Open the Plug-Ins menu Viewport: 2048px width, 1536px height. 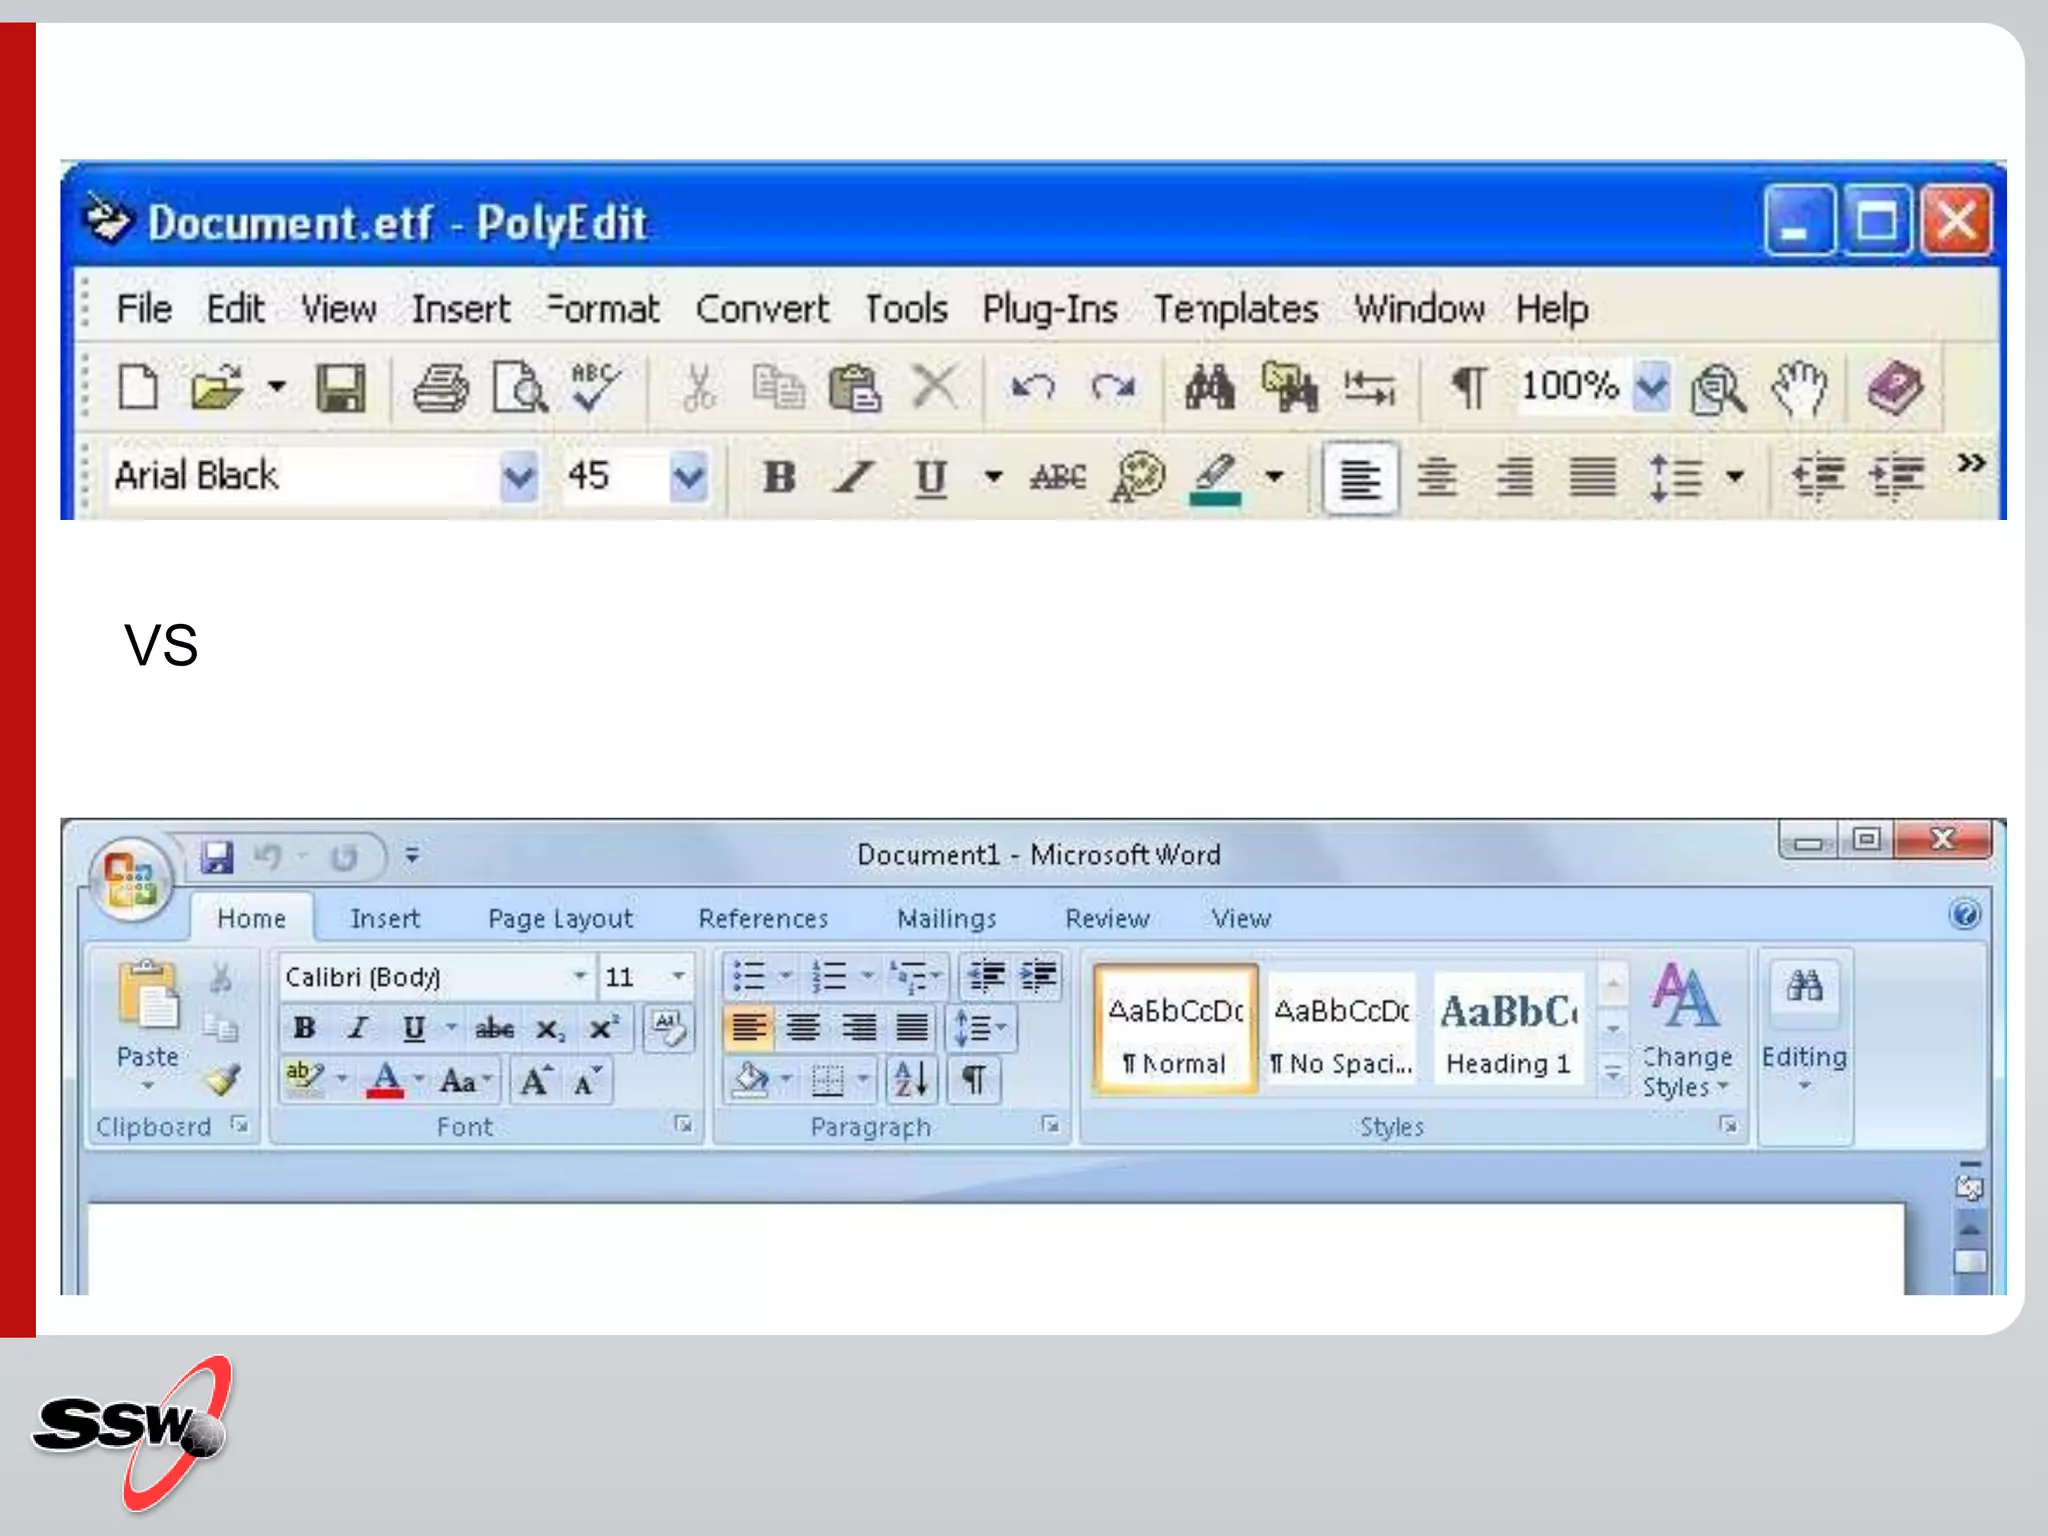click(1049, 310)
